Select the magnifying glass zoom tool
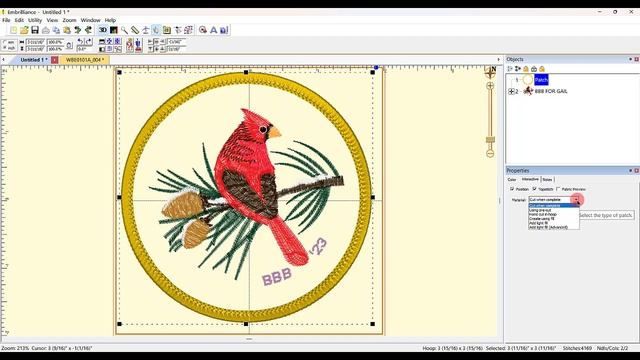The height and width of the screenshot is (360, 640). click(x=124, y=30)
